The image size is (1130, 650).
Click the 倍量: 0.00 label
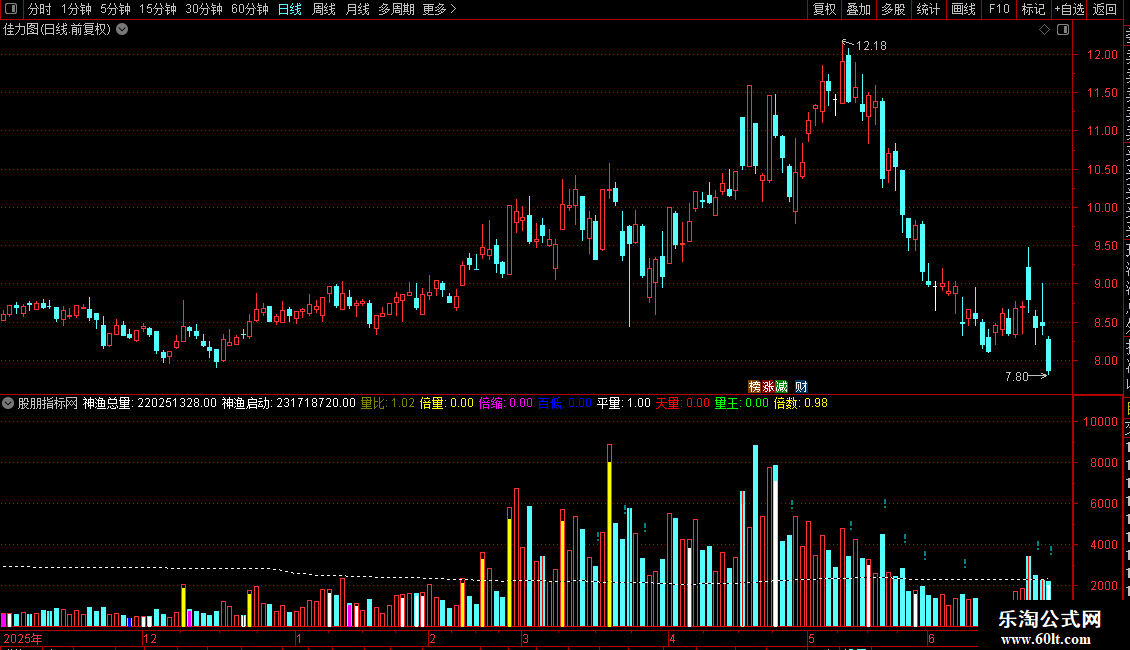pyautogui.click(x=447, y=404)
